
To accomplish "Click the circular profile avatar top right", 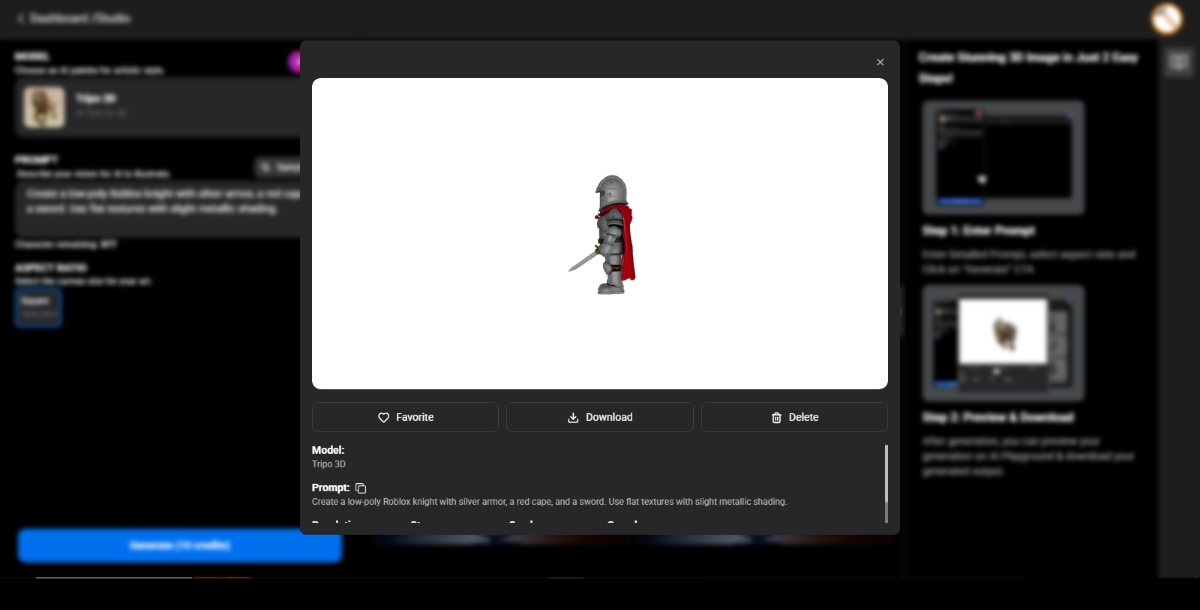I will (1167, 18).
